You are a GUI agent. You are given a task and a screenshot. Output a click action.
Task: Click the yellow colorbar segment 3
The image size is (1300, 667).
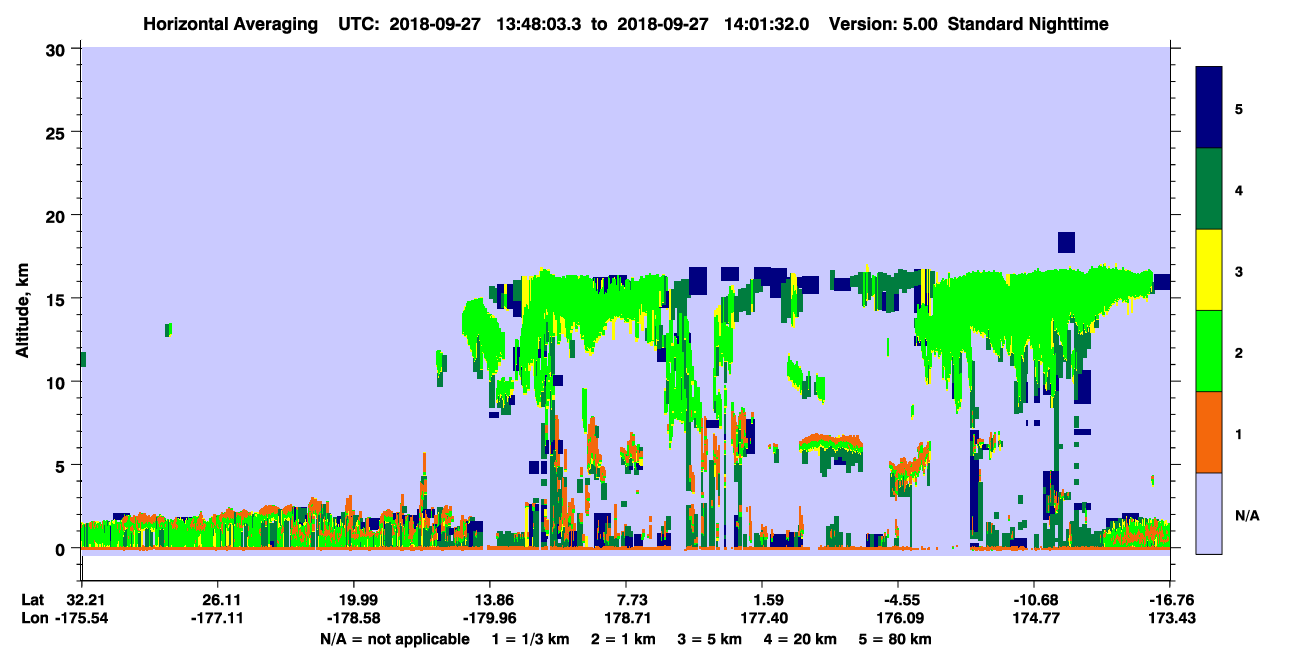point(1209,270)
